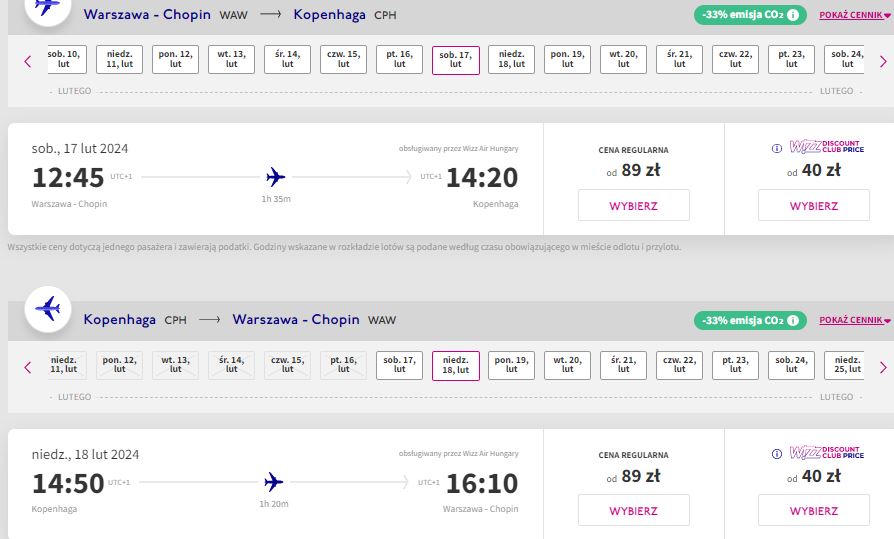Click the 14:20 arrival time

tap(482, 177)
